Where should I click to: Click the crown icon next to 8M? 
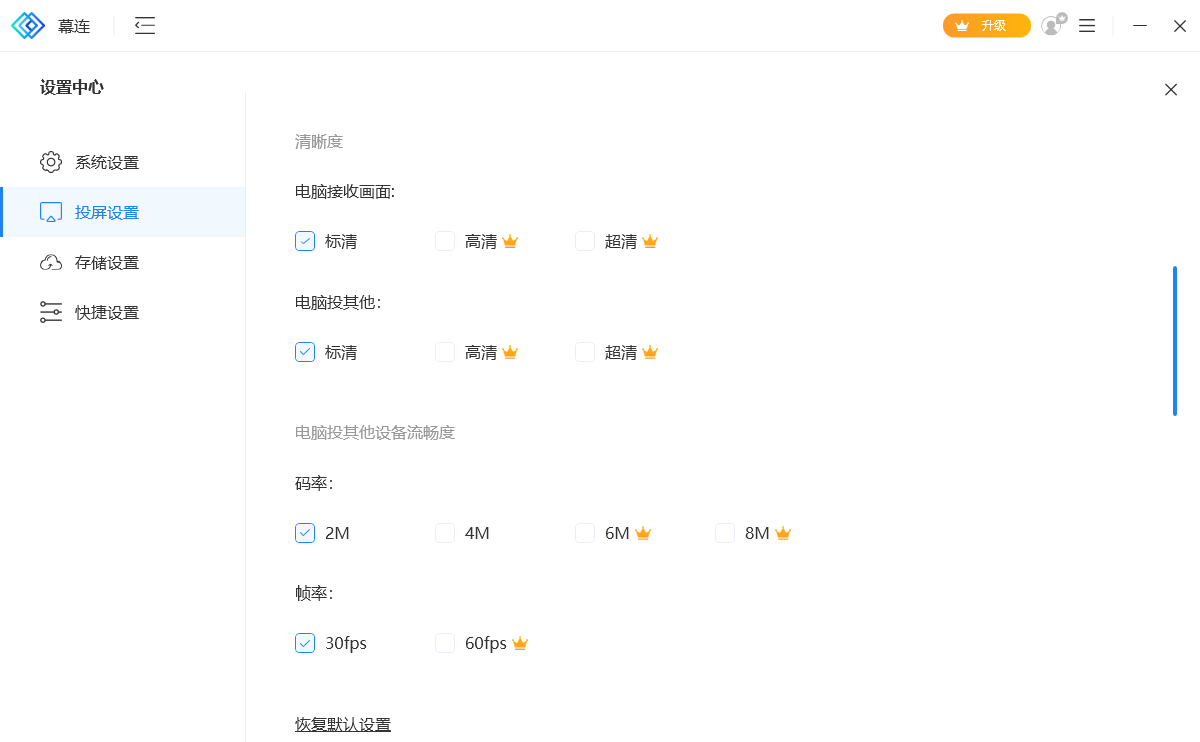point(783,533)
